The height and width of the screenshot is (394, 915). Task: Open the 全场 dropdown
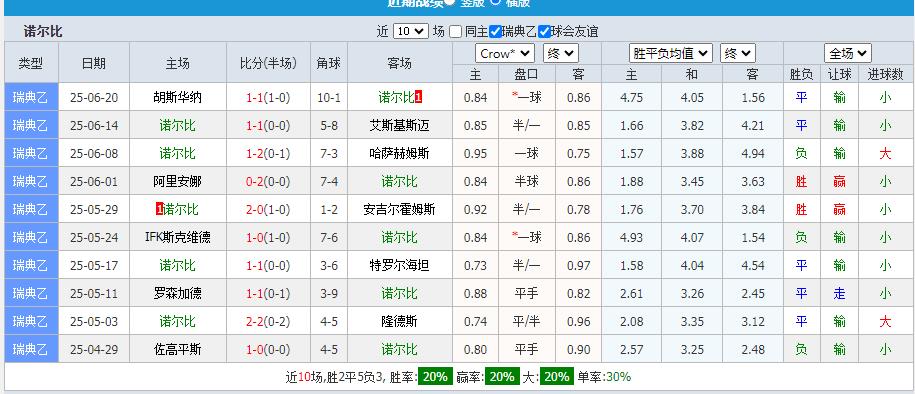[x=848, y=54]
